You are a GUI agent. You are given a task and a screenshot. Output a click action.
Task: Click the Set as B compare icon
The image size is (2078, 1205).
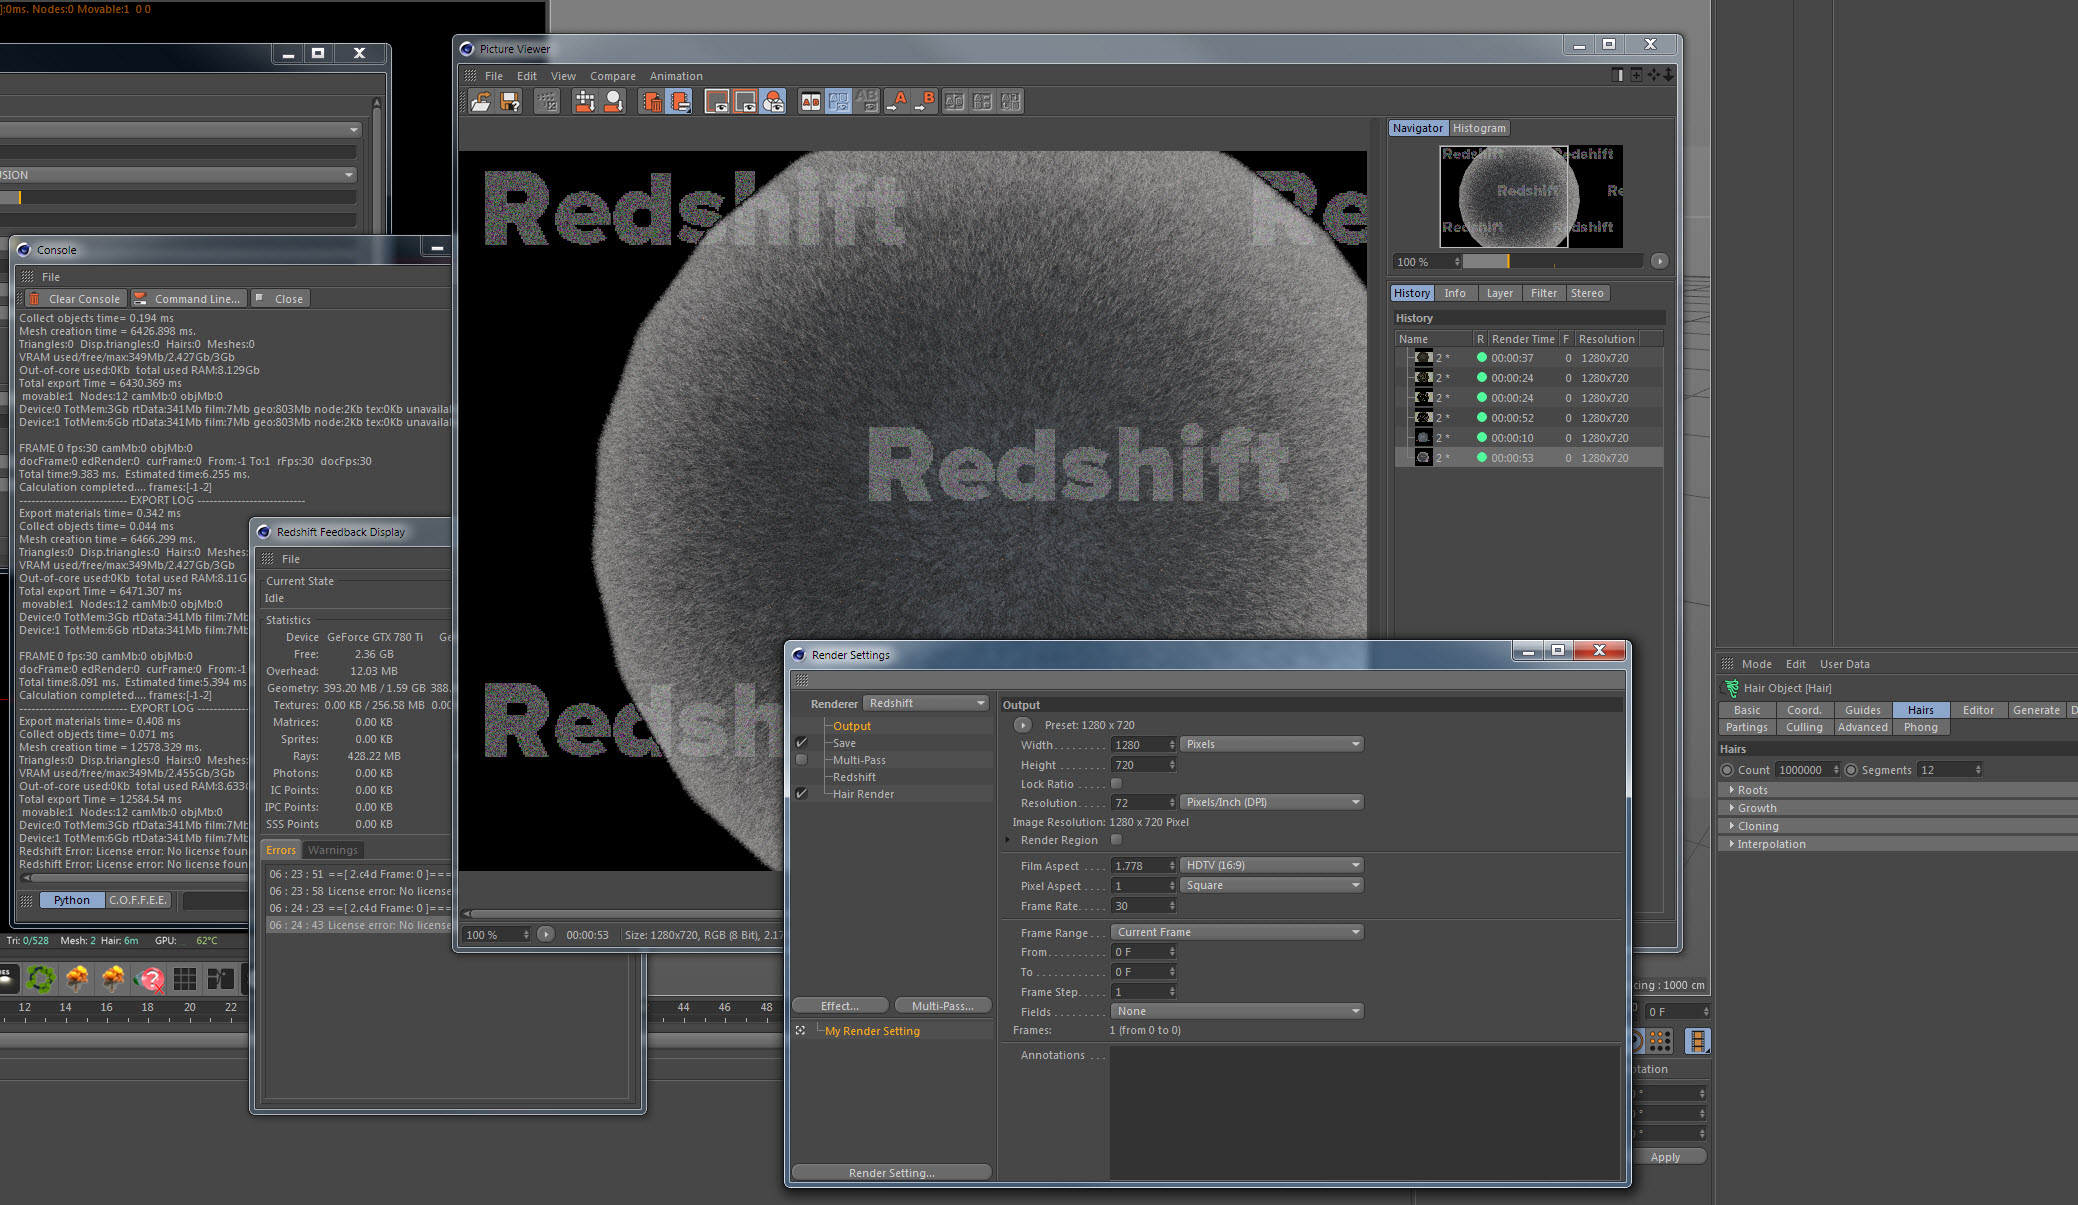925,101
